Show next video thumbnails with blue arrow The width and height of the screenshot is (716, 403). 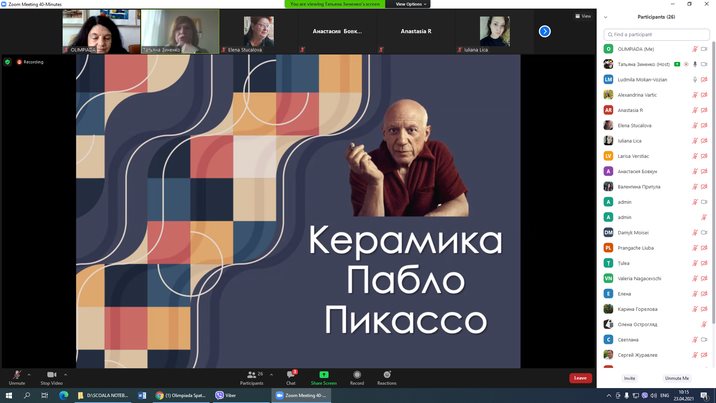click(x=545, y=31)
